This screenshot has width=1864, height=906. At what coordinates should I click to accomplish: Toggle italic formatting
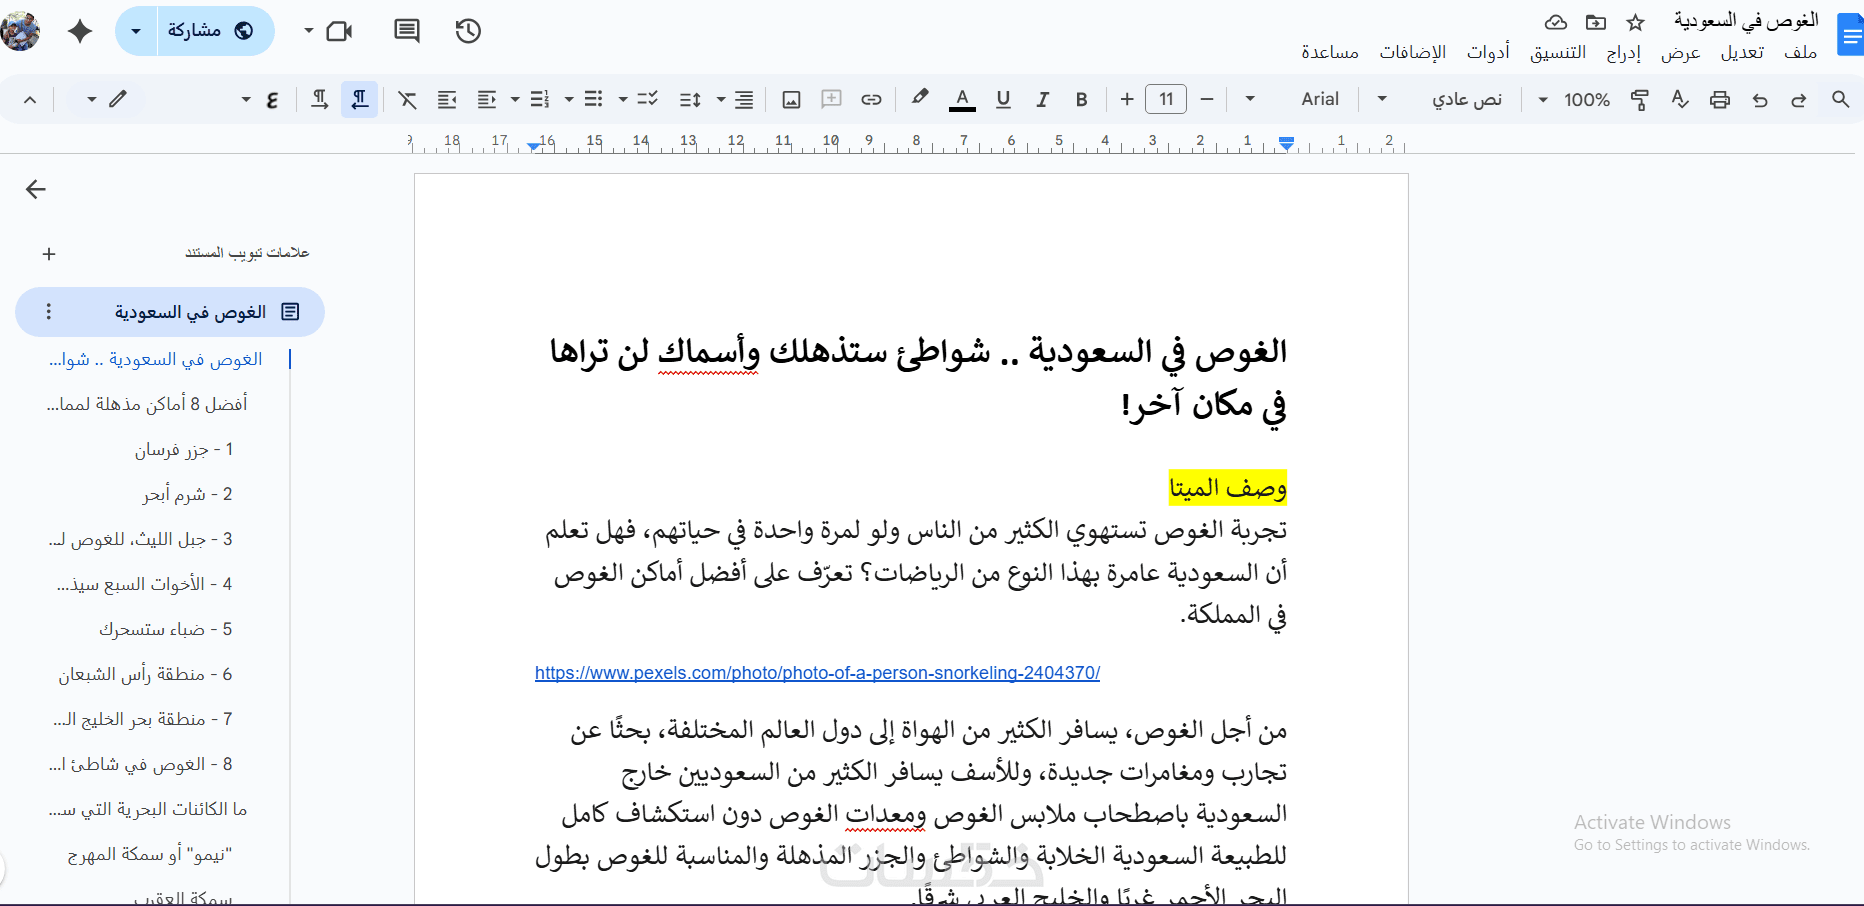tap(1042, 99)
